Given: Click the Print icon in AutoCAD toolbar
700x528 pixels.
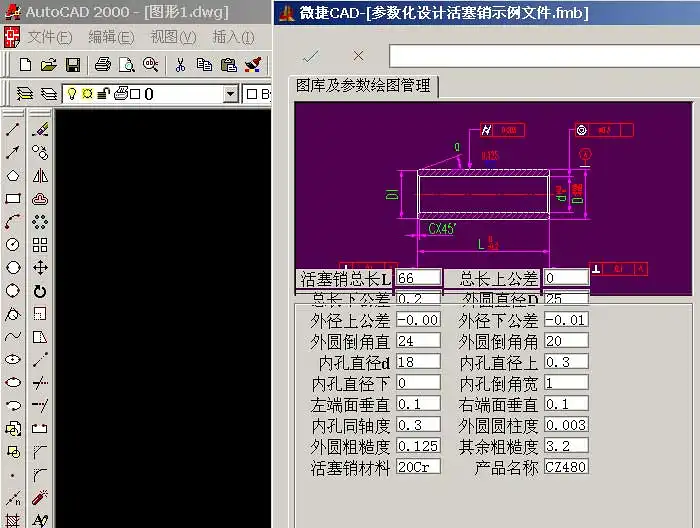Looking at the screenshot, I should (103, 65).
